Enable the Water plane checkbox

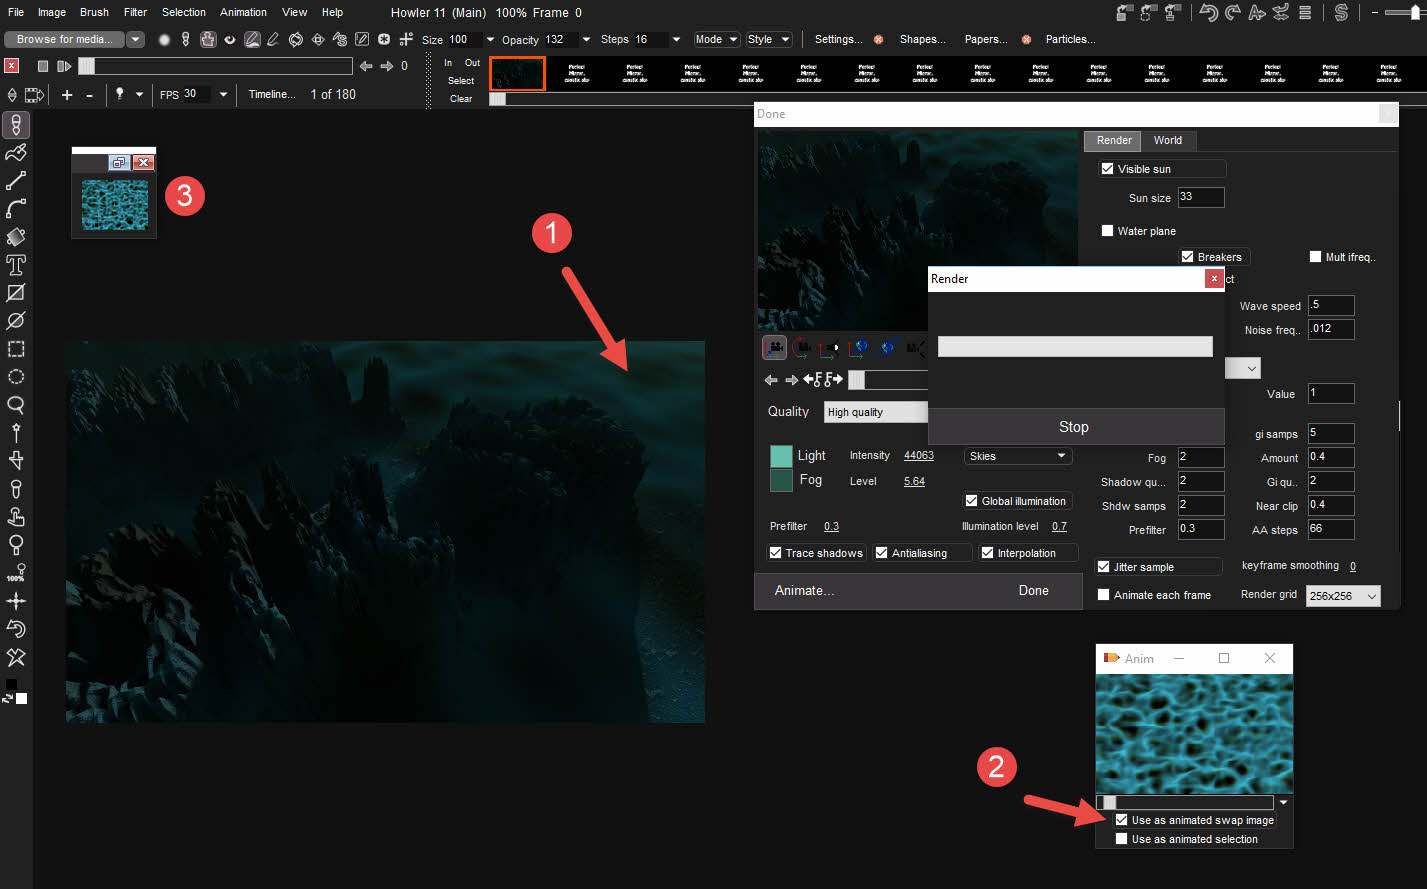[1107, 231]
